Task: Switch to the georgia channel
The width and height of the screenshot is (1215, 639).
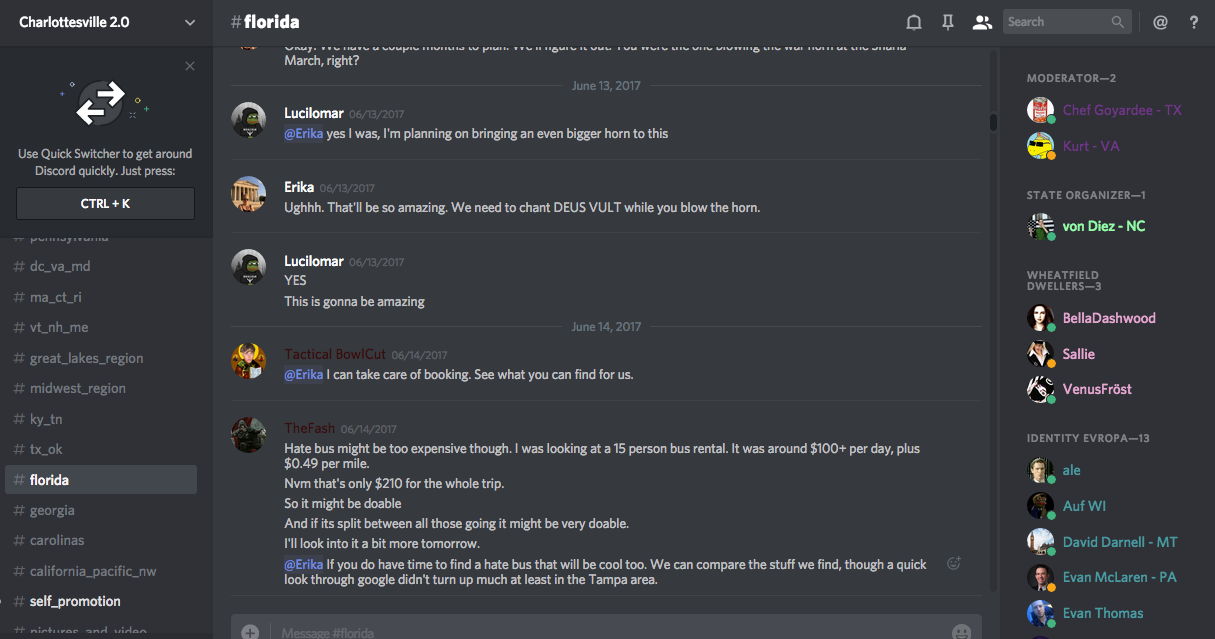Action: [x=52, y=510]
